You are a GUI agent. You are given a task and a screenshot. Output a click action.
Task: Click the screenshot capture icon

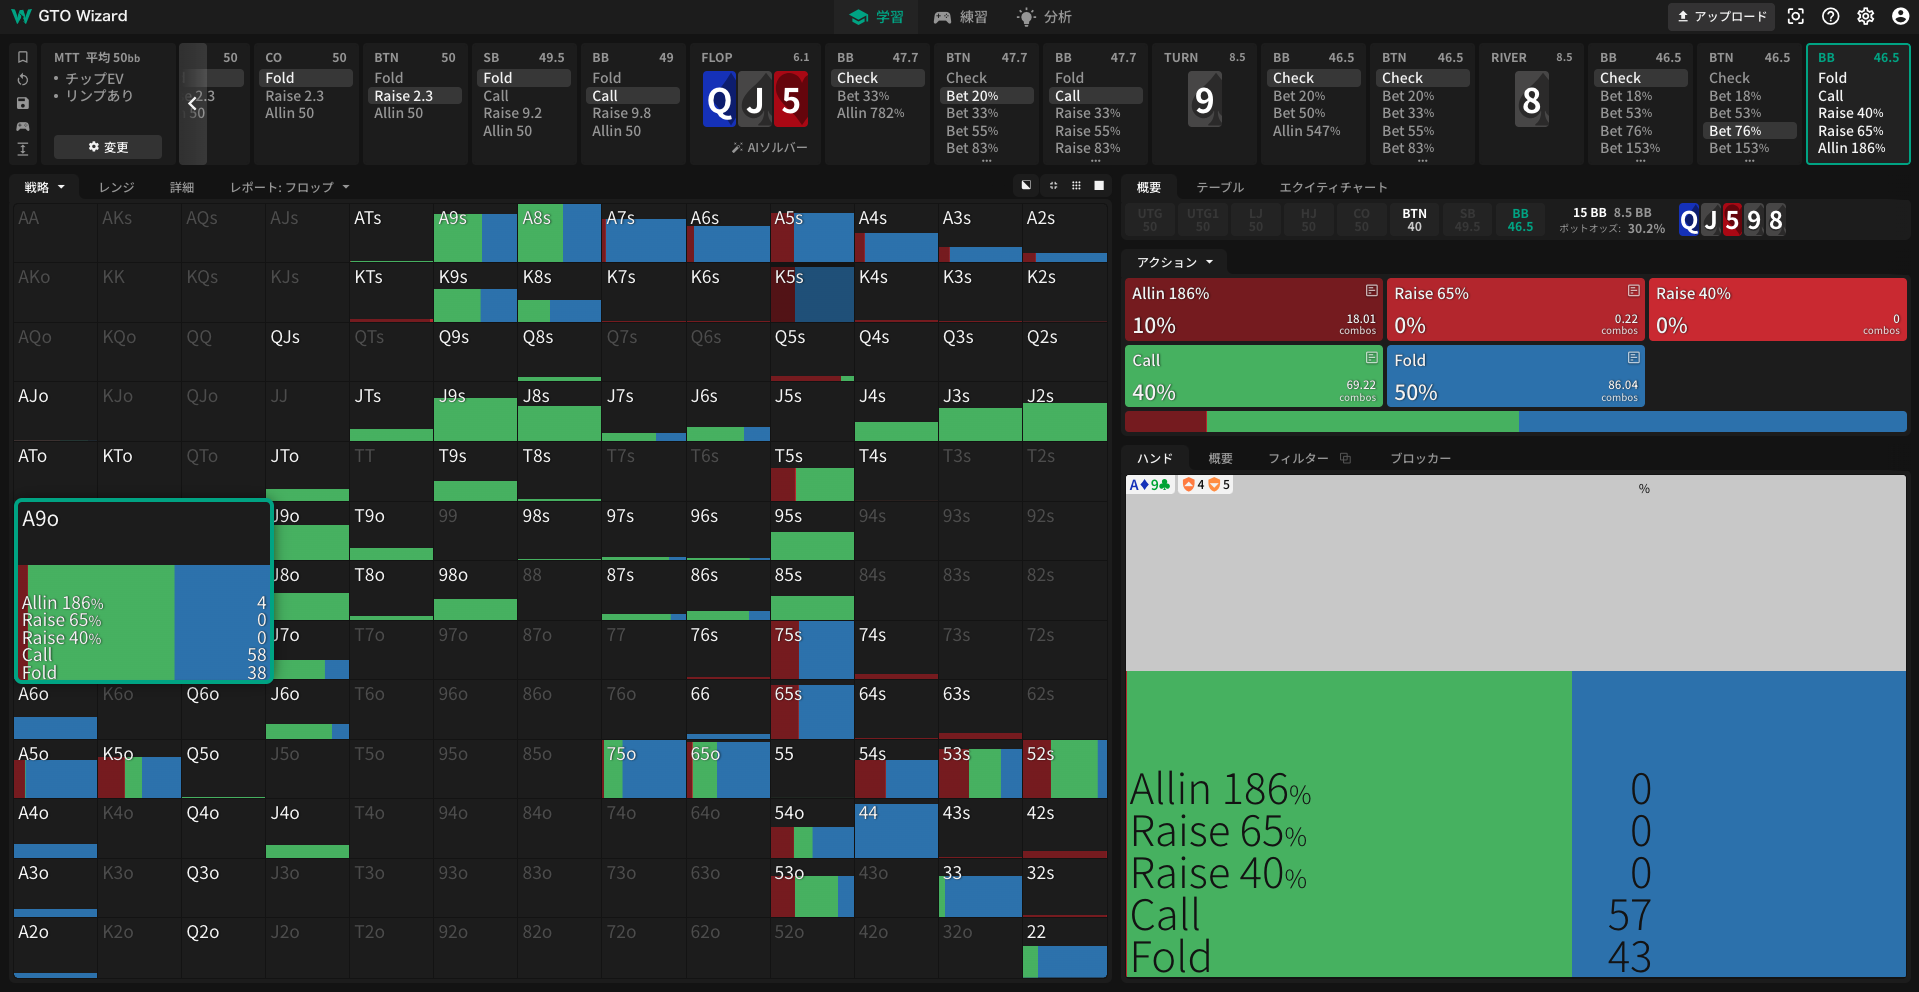tap(1796, 16)
